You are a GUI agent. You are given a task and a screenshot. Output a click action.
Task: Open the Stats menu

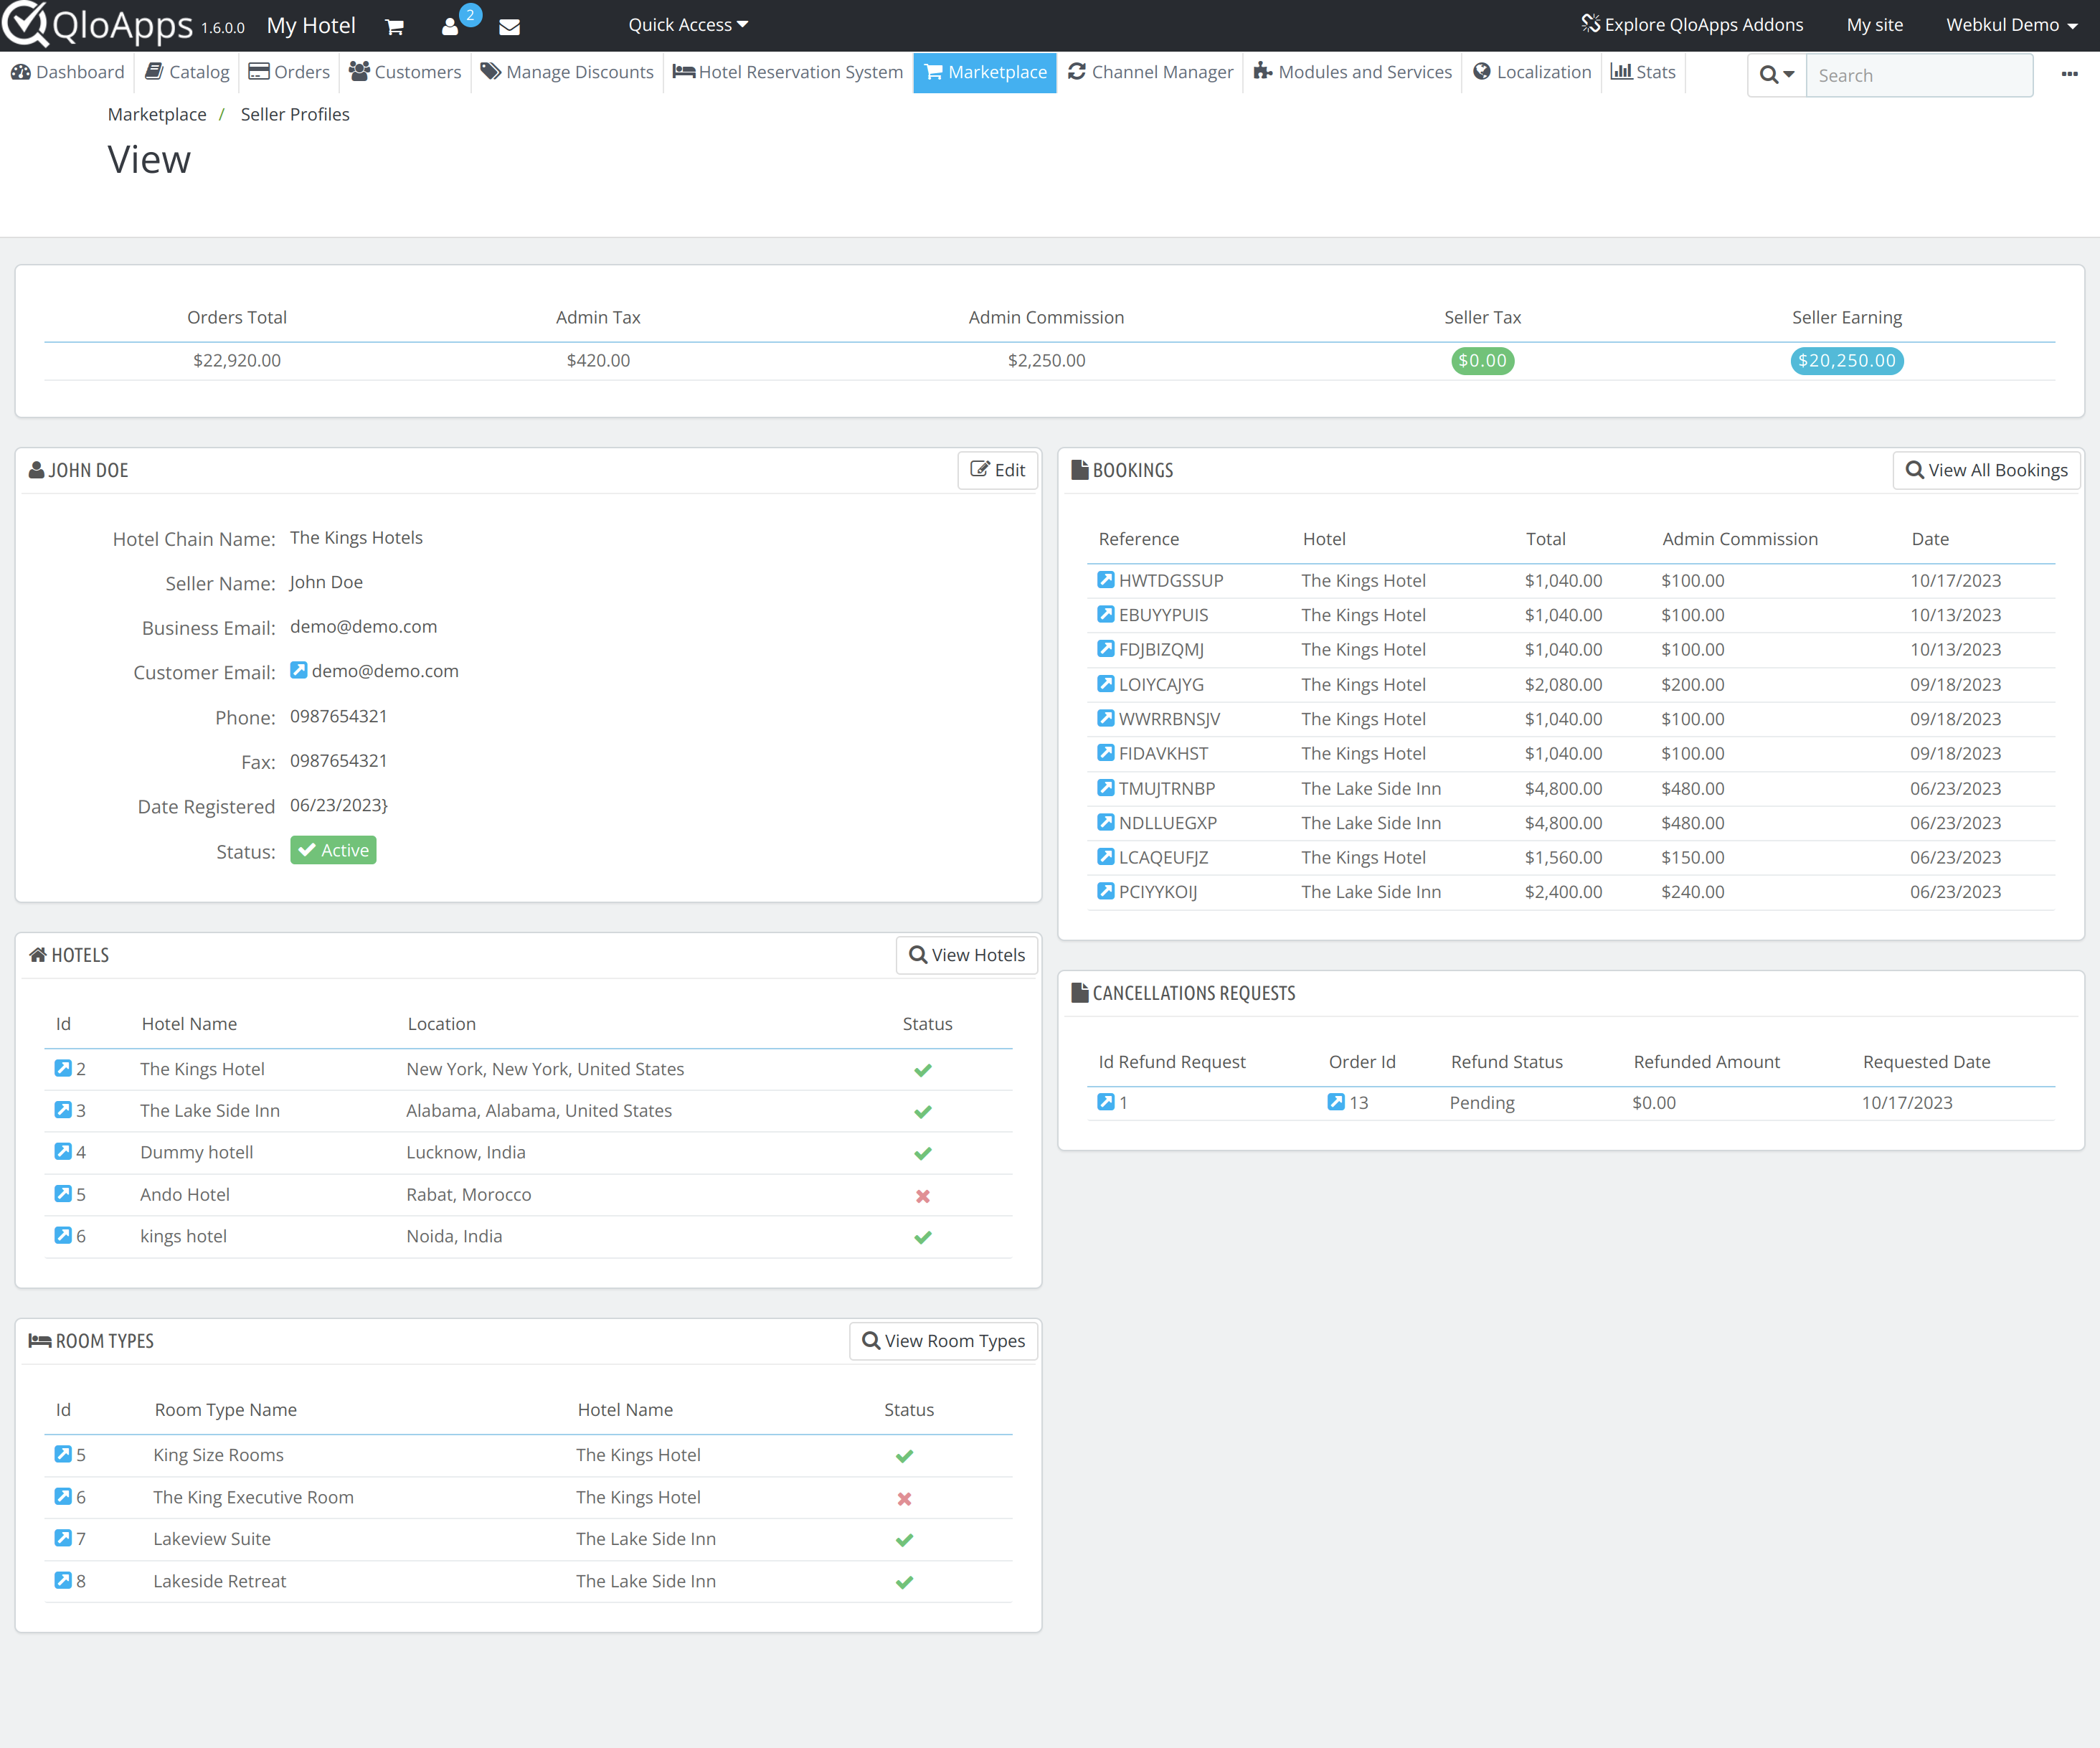coord(1643,72)
